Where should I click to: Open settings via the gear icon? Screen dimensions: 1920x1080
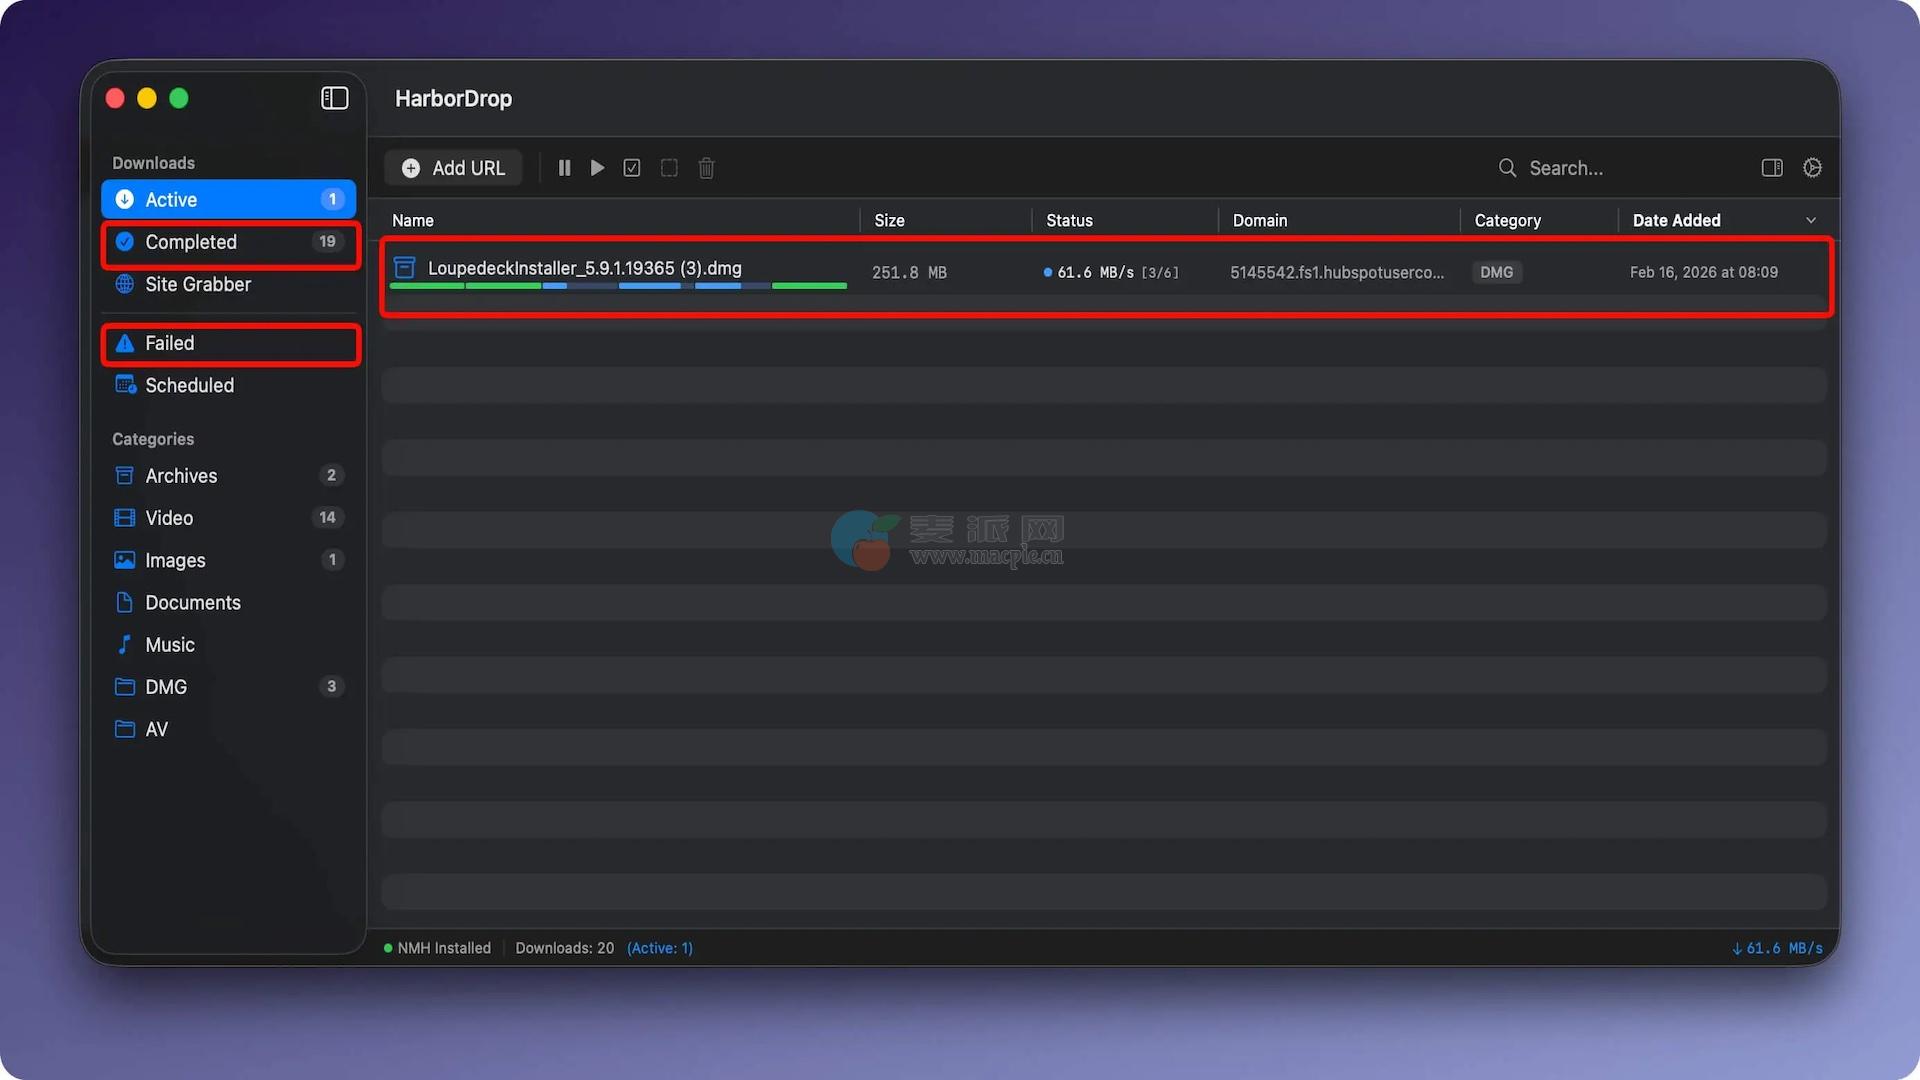[1812, 168]
